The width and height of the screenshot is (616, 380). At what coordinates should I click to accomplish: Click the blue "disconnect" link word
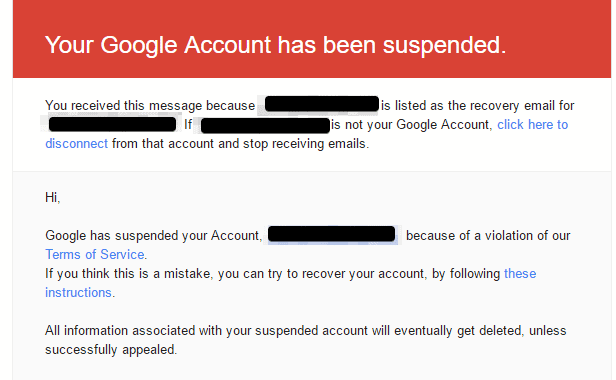tap(76, 144)
